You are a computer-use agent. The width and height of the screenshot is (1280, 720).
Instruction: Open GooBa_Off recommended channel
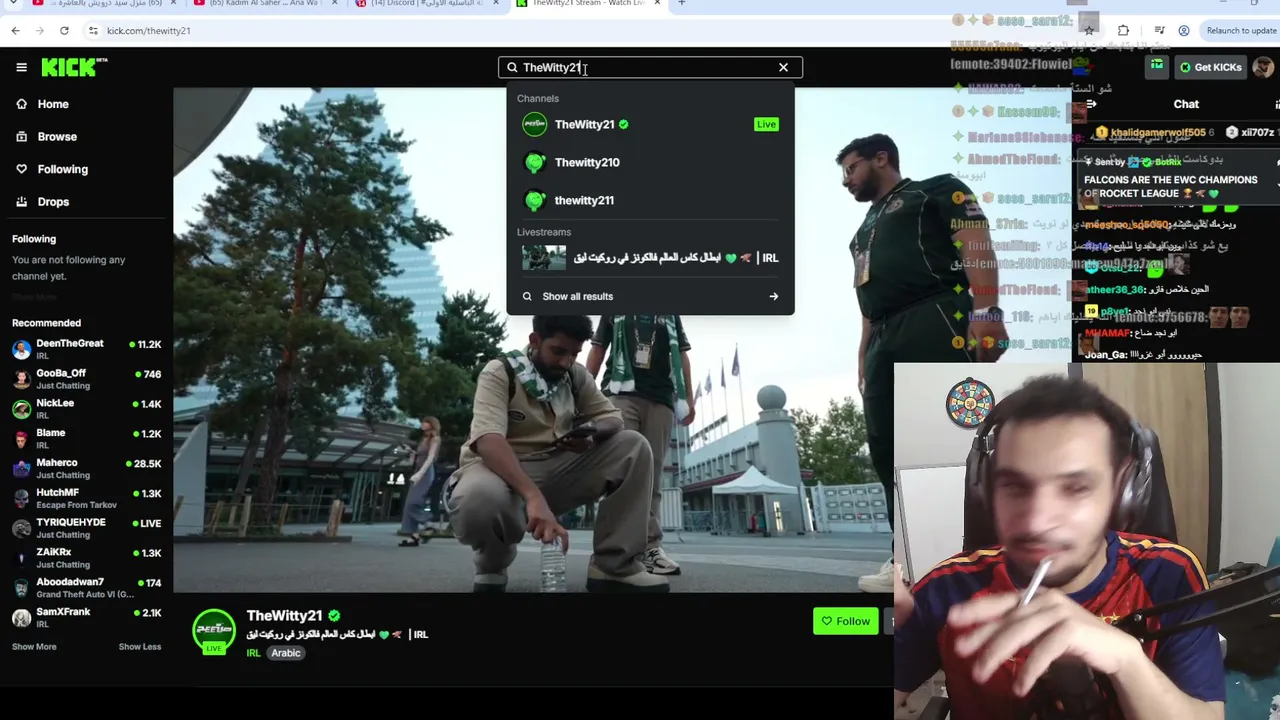coord(87,379)
